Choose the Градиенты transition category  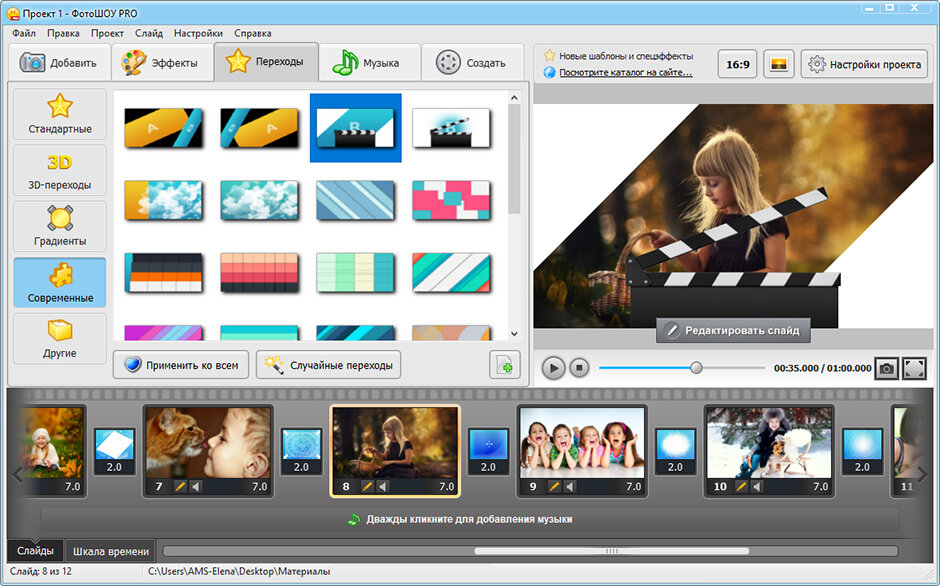pyautogui.click(x=60, y=227)
